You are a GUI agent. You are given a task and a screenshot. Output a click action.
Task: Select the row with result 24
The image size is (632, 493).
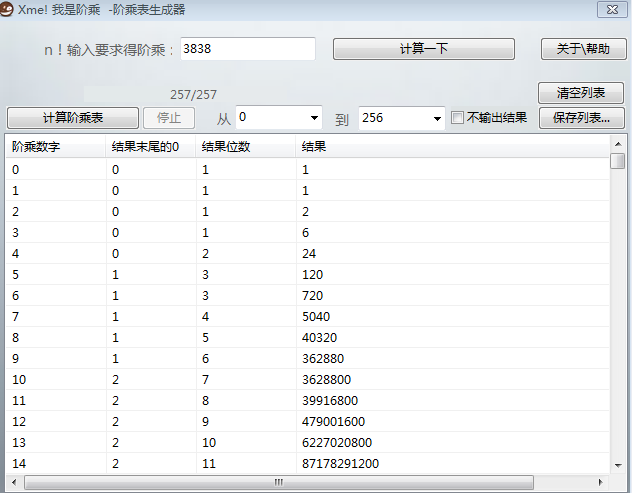307,254
